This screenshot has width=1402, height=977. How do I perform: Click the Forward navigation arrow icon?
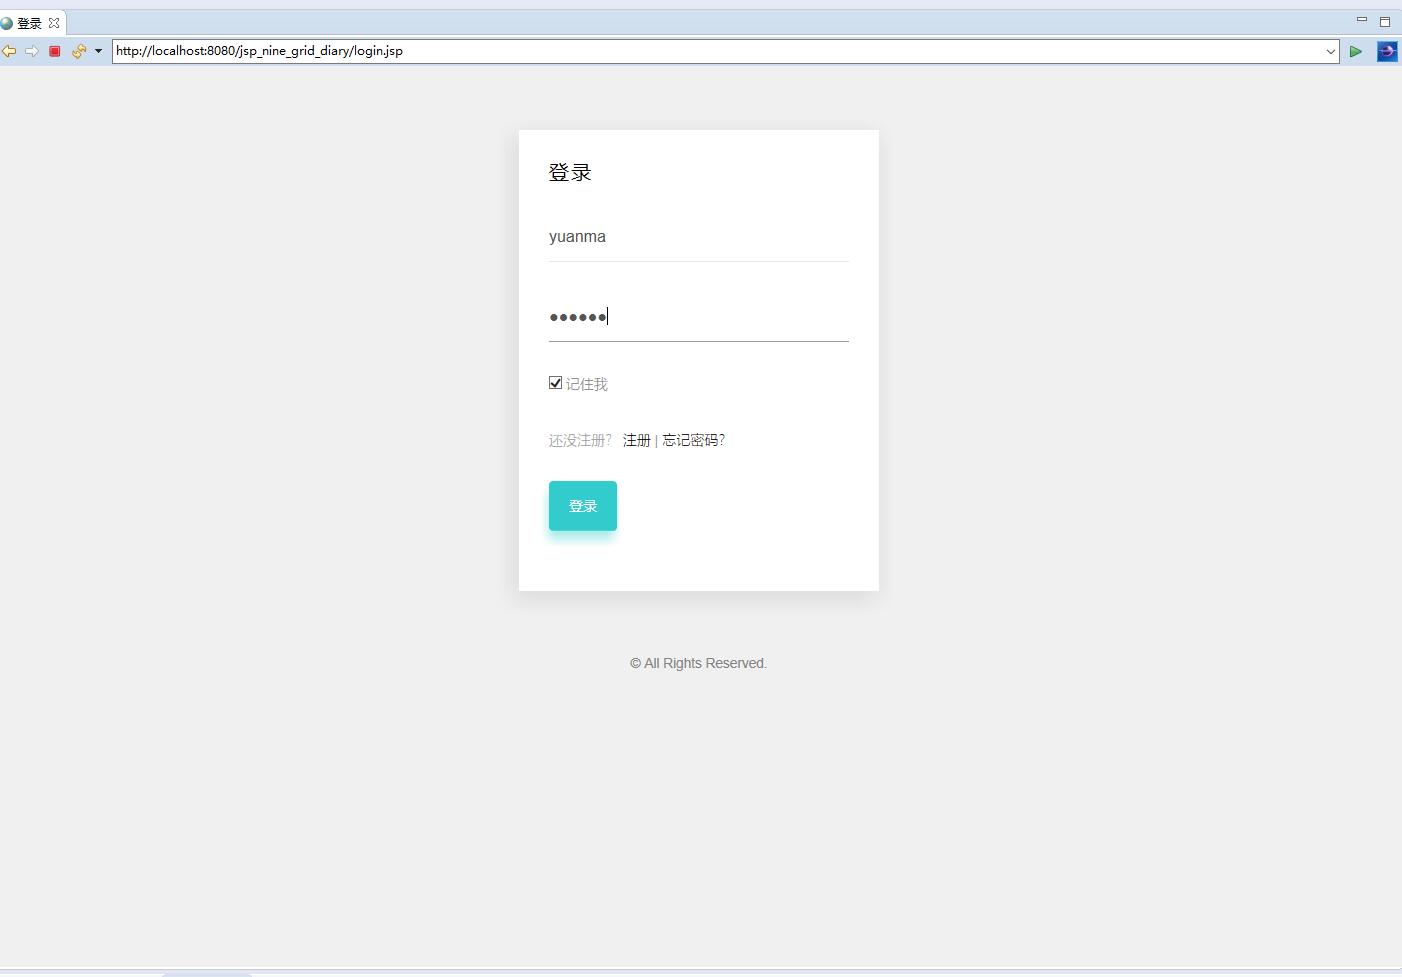click(32, 51)
